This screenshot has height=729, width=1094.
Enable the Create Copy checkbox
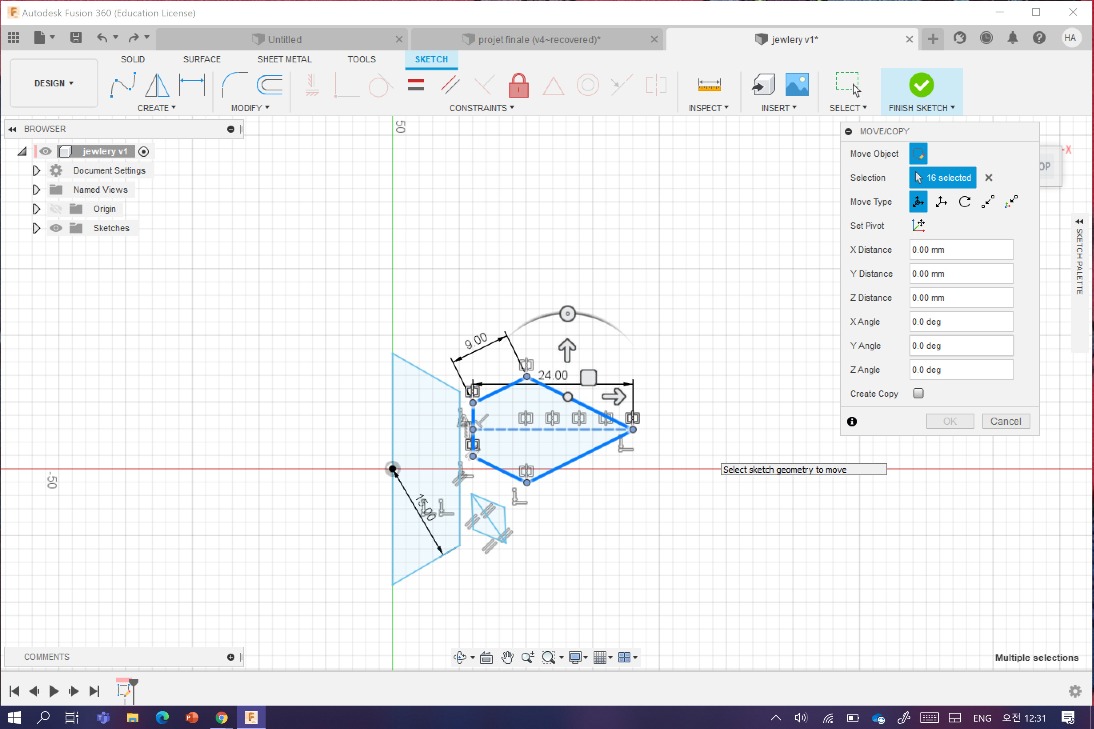pyautogui.click(x=918, y=394)
